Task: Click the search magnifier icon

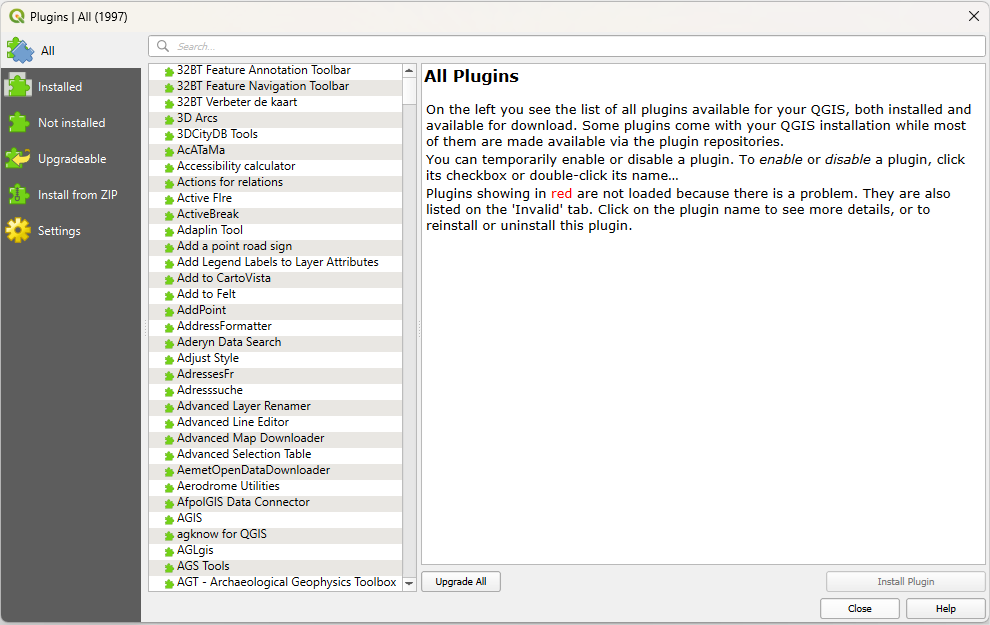Action: pyautogui.click(x=163, y=45)
